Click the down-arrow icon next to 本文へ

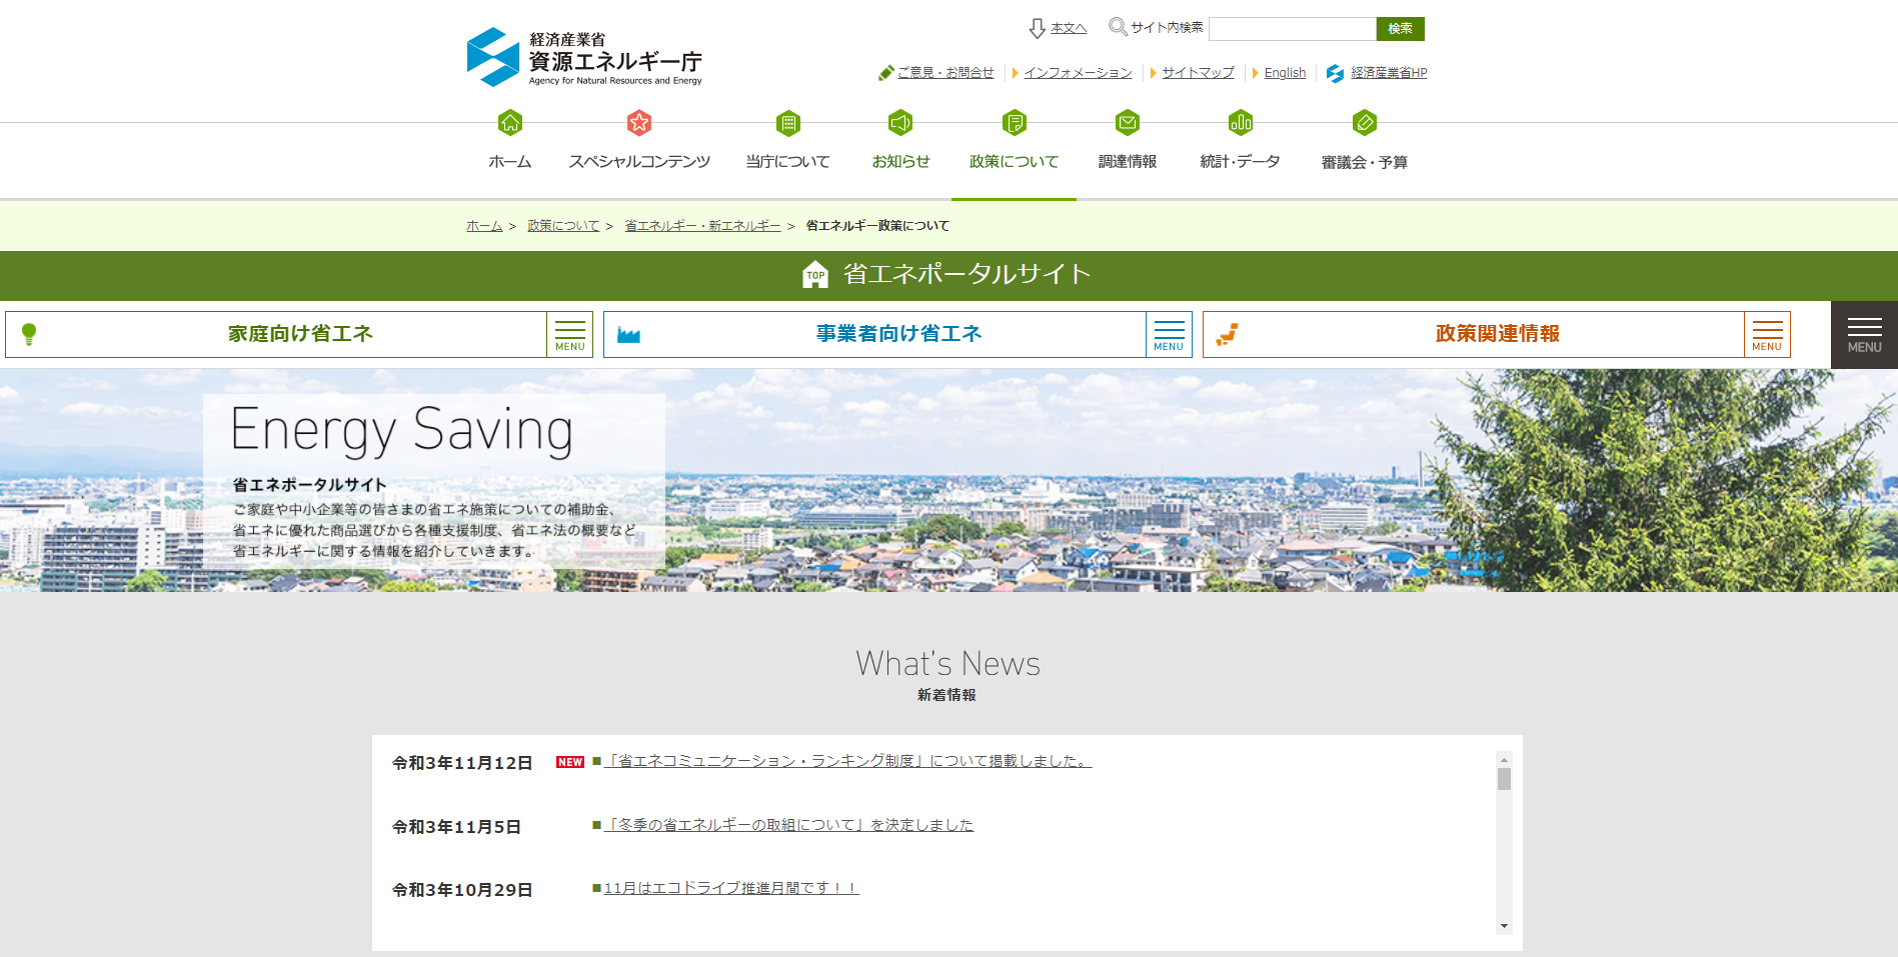[x=1037, y=29]
